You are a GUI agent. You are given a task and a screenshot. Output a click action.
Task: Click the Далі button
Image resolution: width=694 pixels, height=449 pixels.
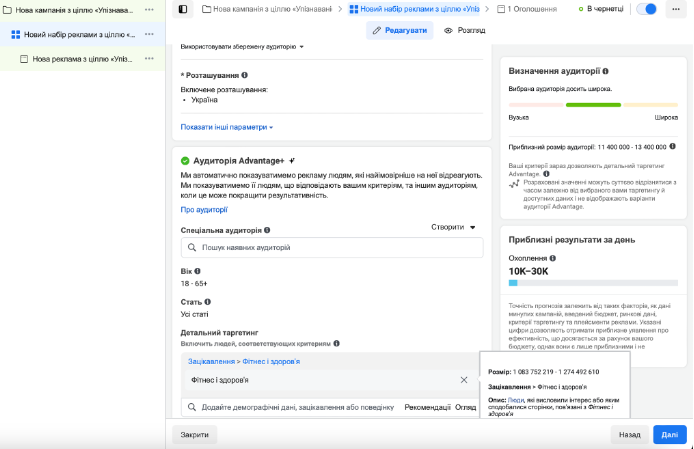(669, 435)
